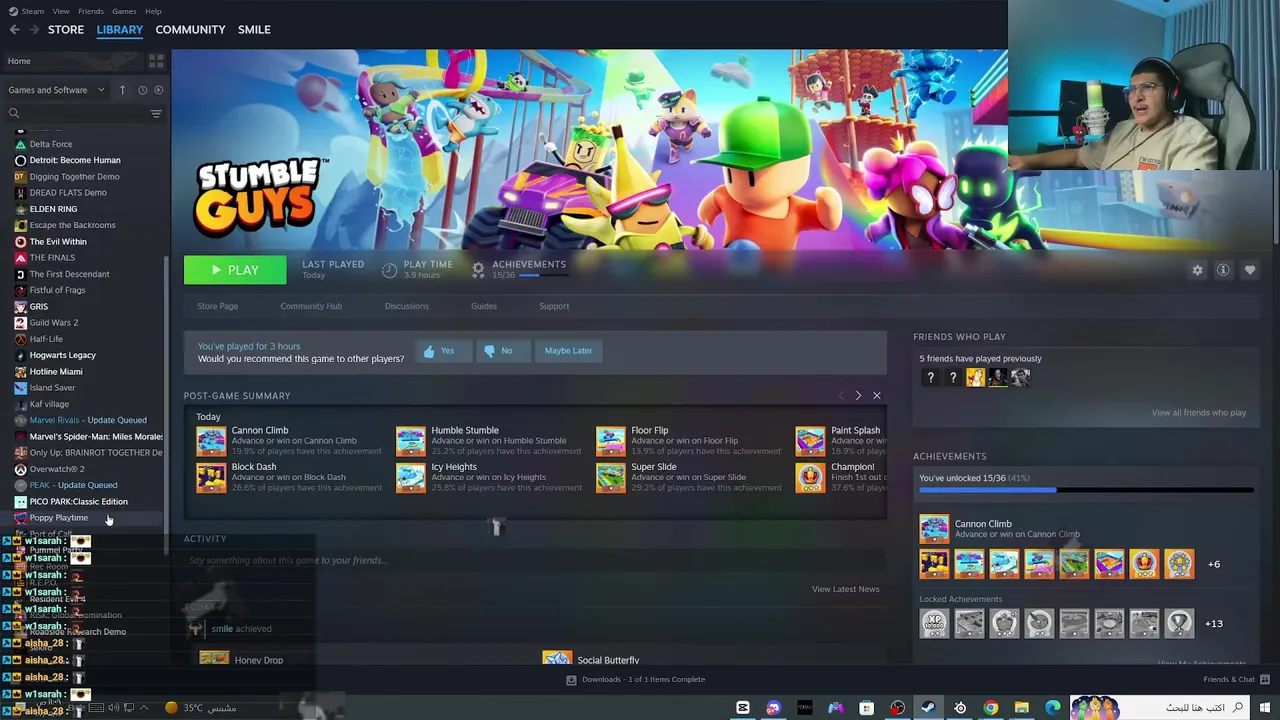The width and height of the screenshot is (1280, 720).
Task: Go to previous post-game summary page
Action: (x=840, y=396)
